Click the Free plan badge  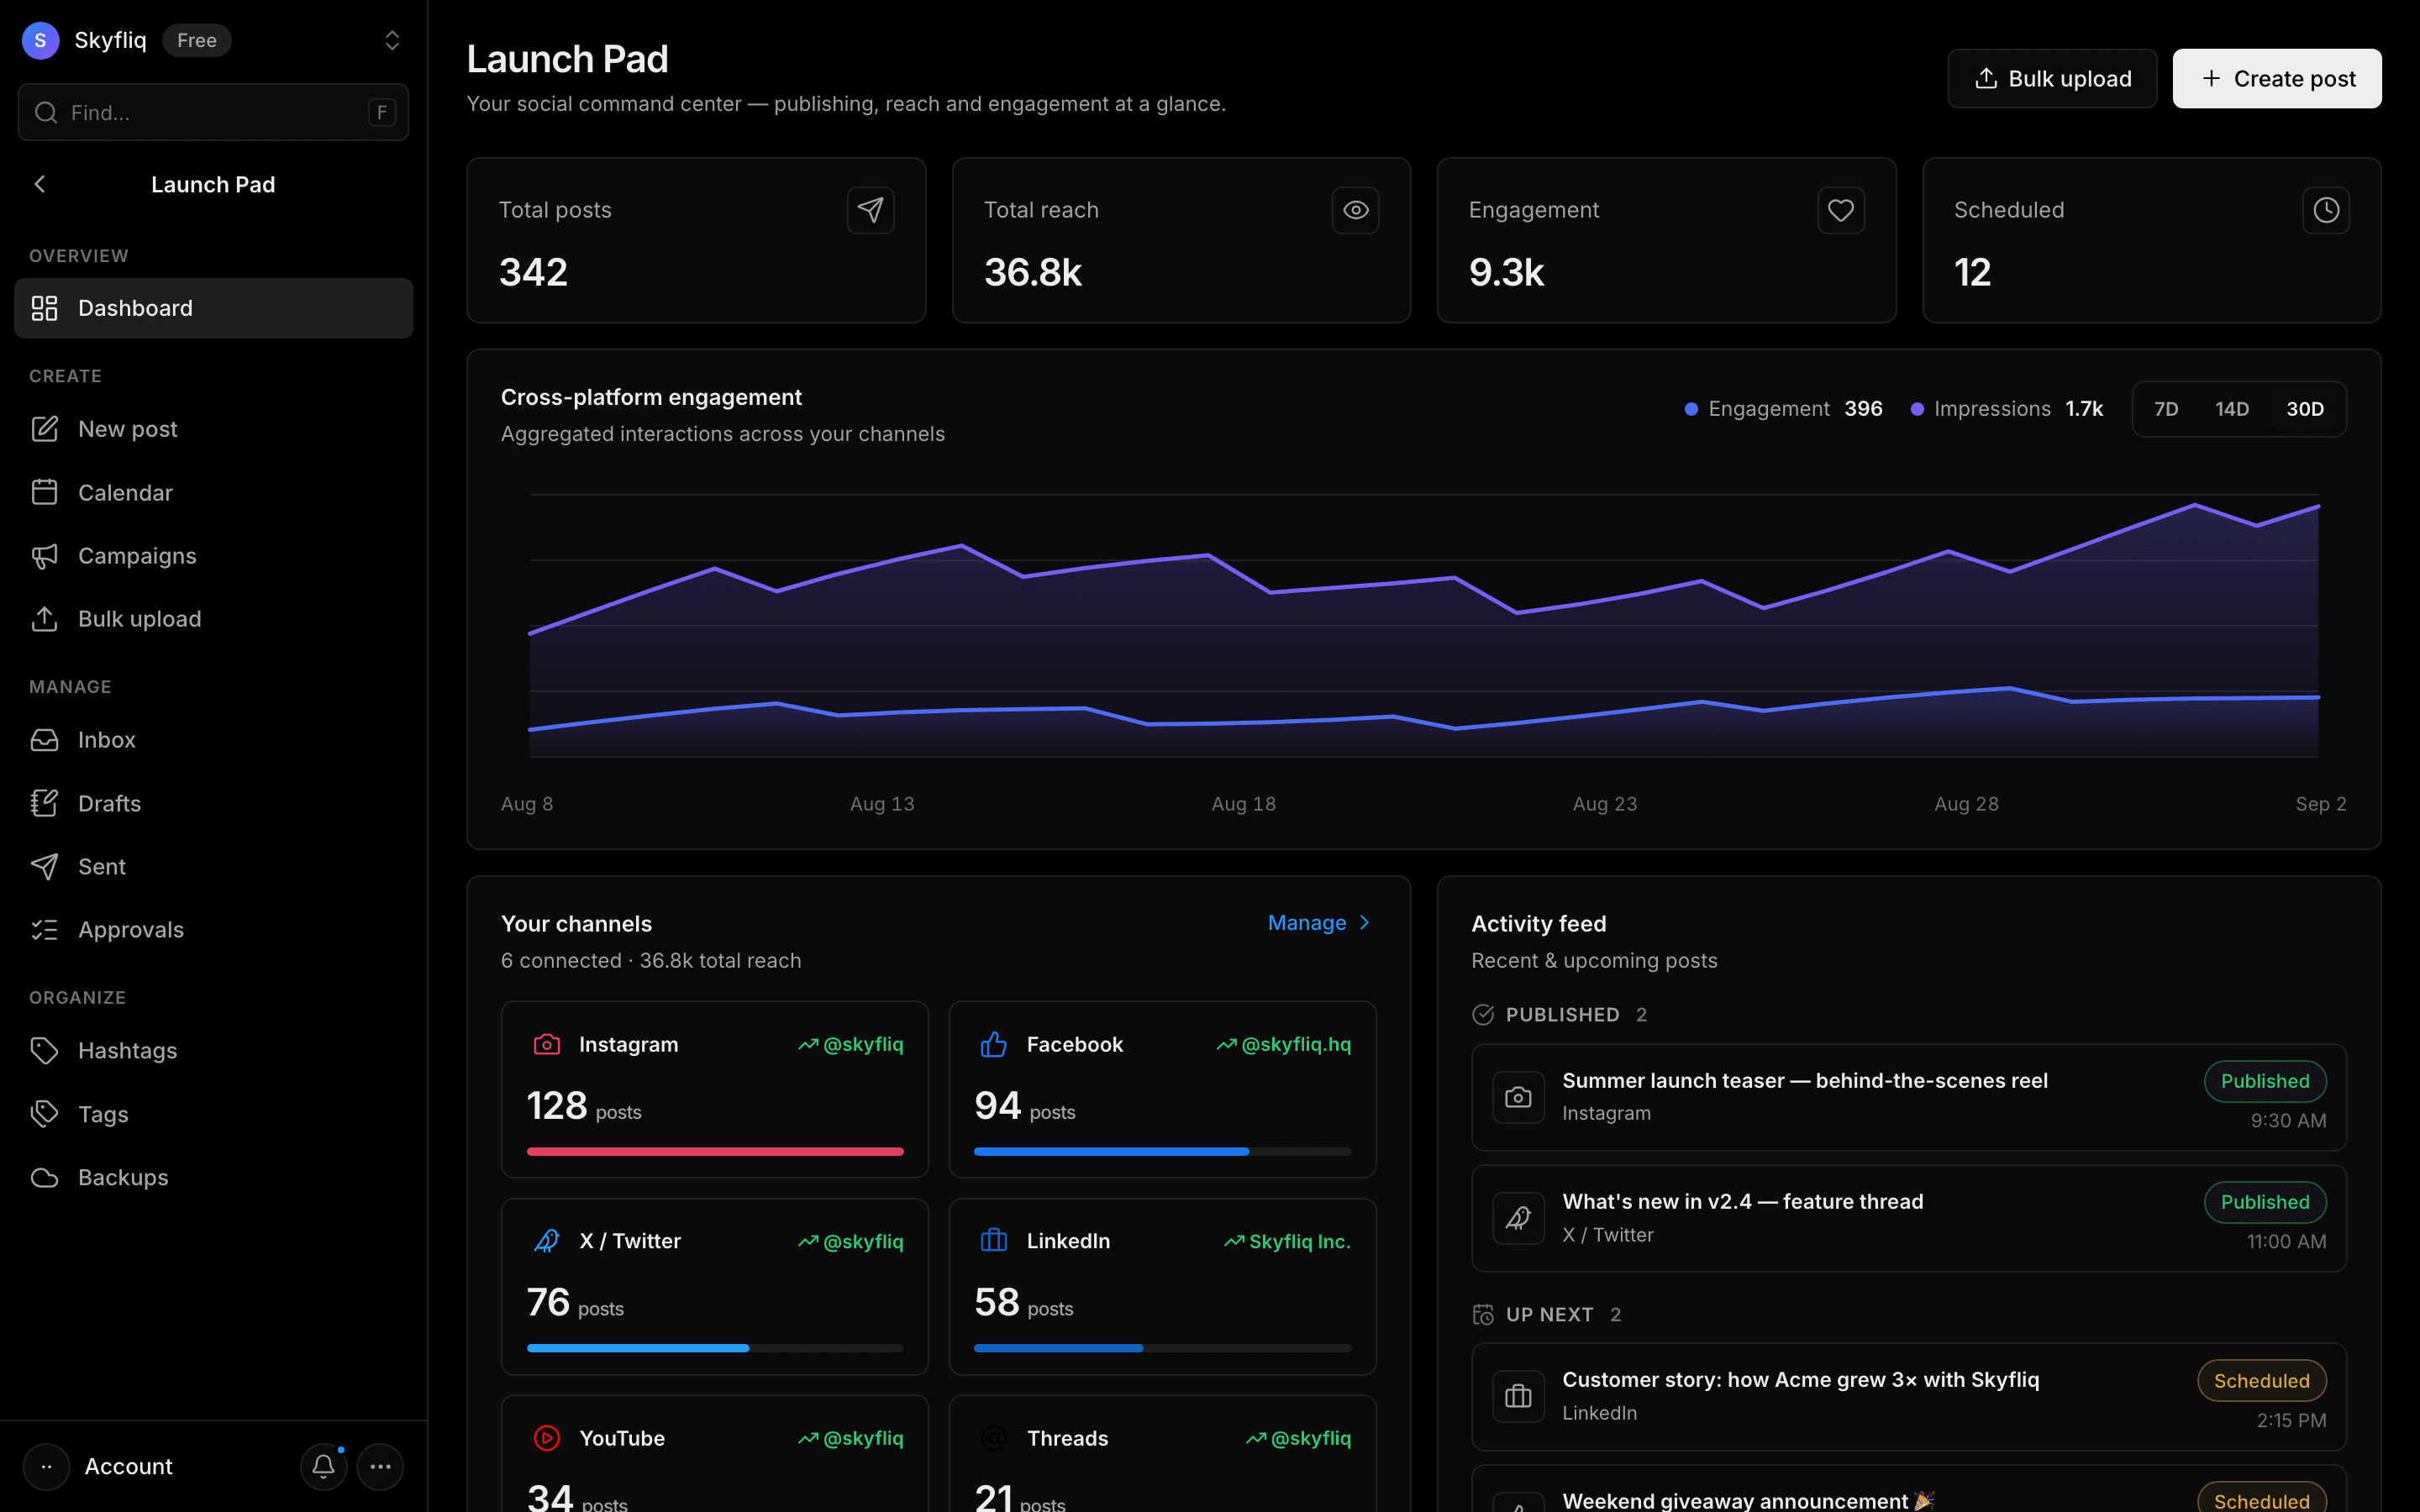(196, 40)
